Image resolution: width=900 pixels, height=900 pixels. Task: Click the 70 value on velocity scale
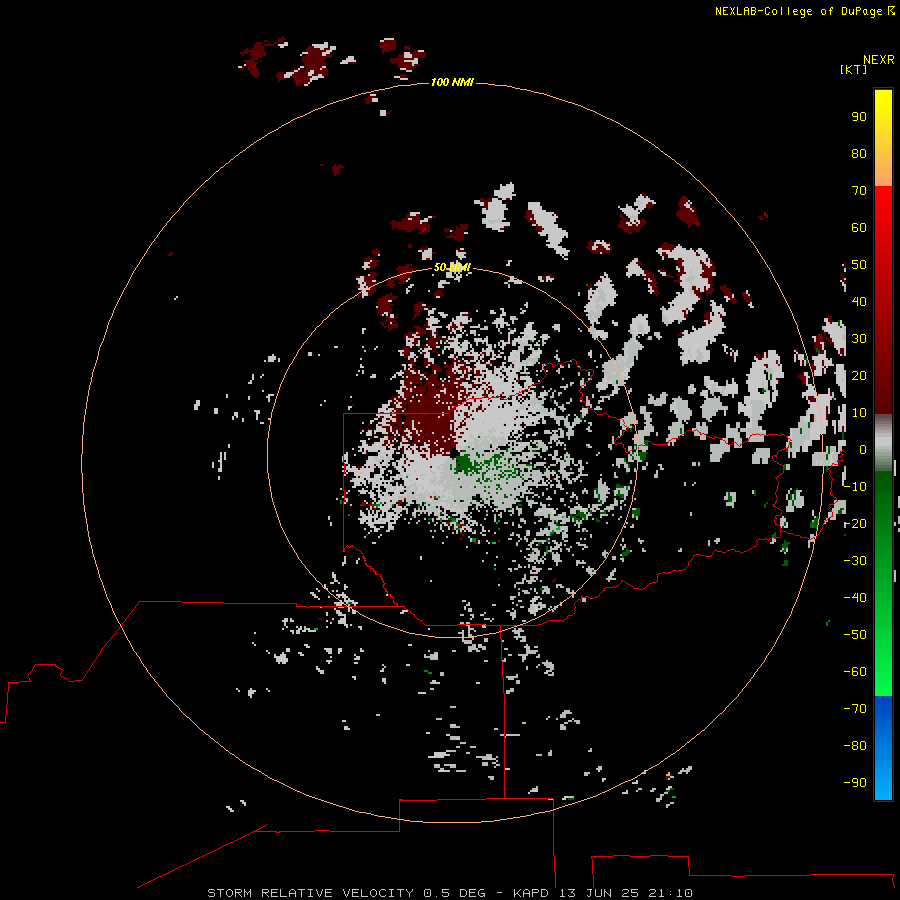pyautogui.click(x=859, y=191)
